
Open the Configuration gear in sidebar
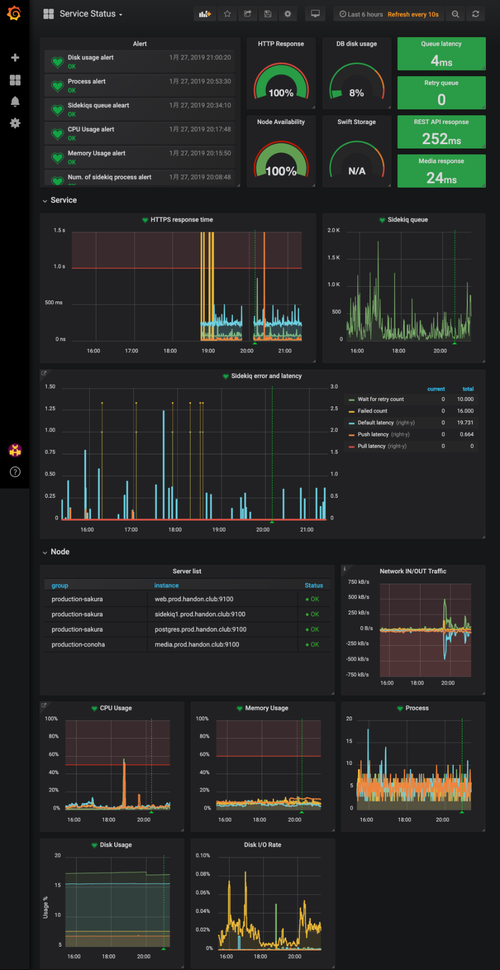tap(15, 123)
